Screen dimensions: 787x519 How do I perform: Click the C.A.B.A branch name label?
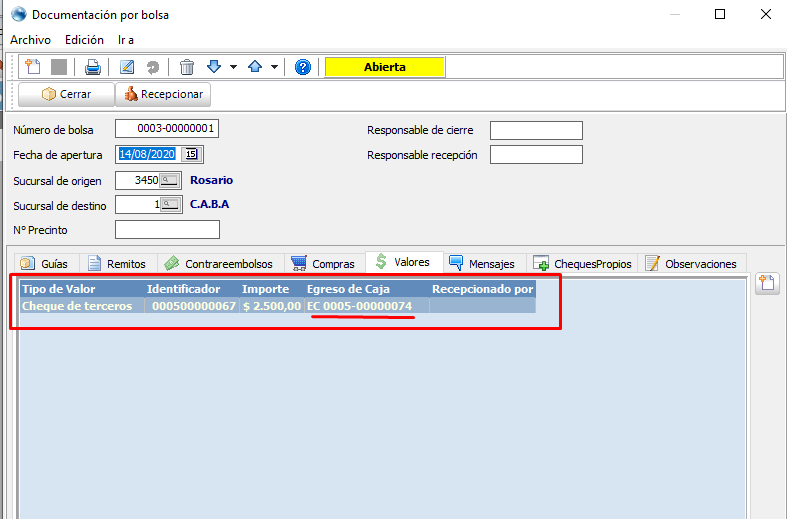tap(209, 204)
